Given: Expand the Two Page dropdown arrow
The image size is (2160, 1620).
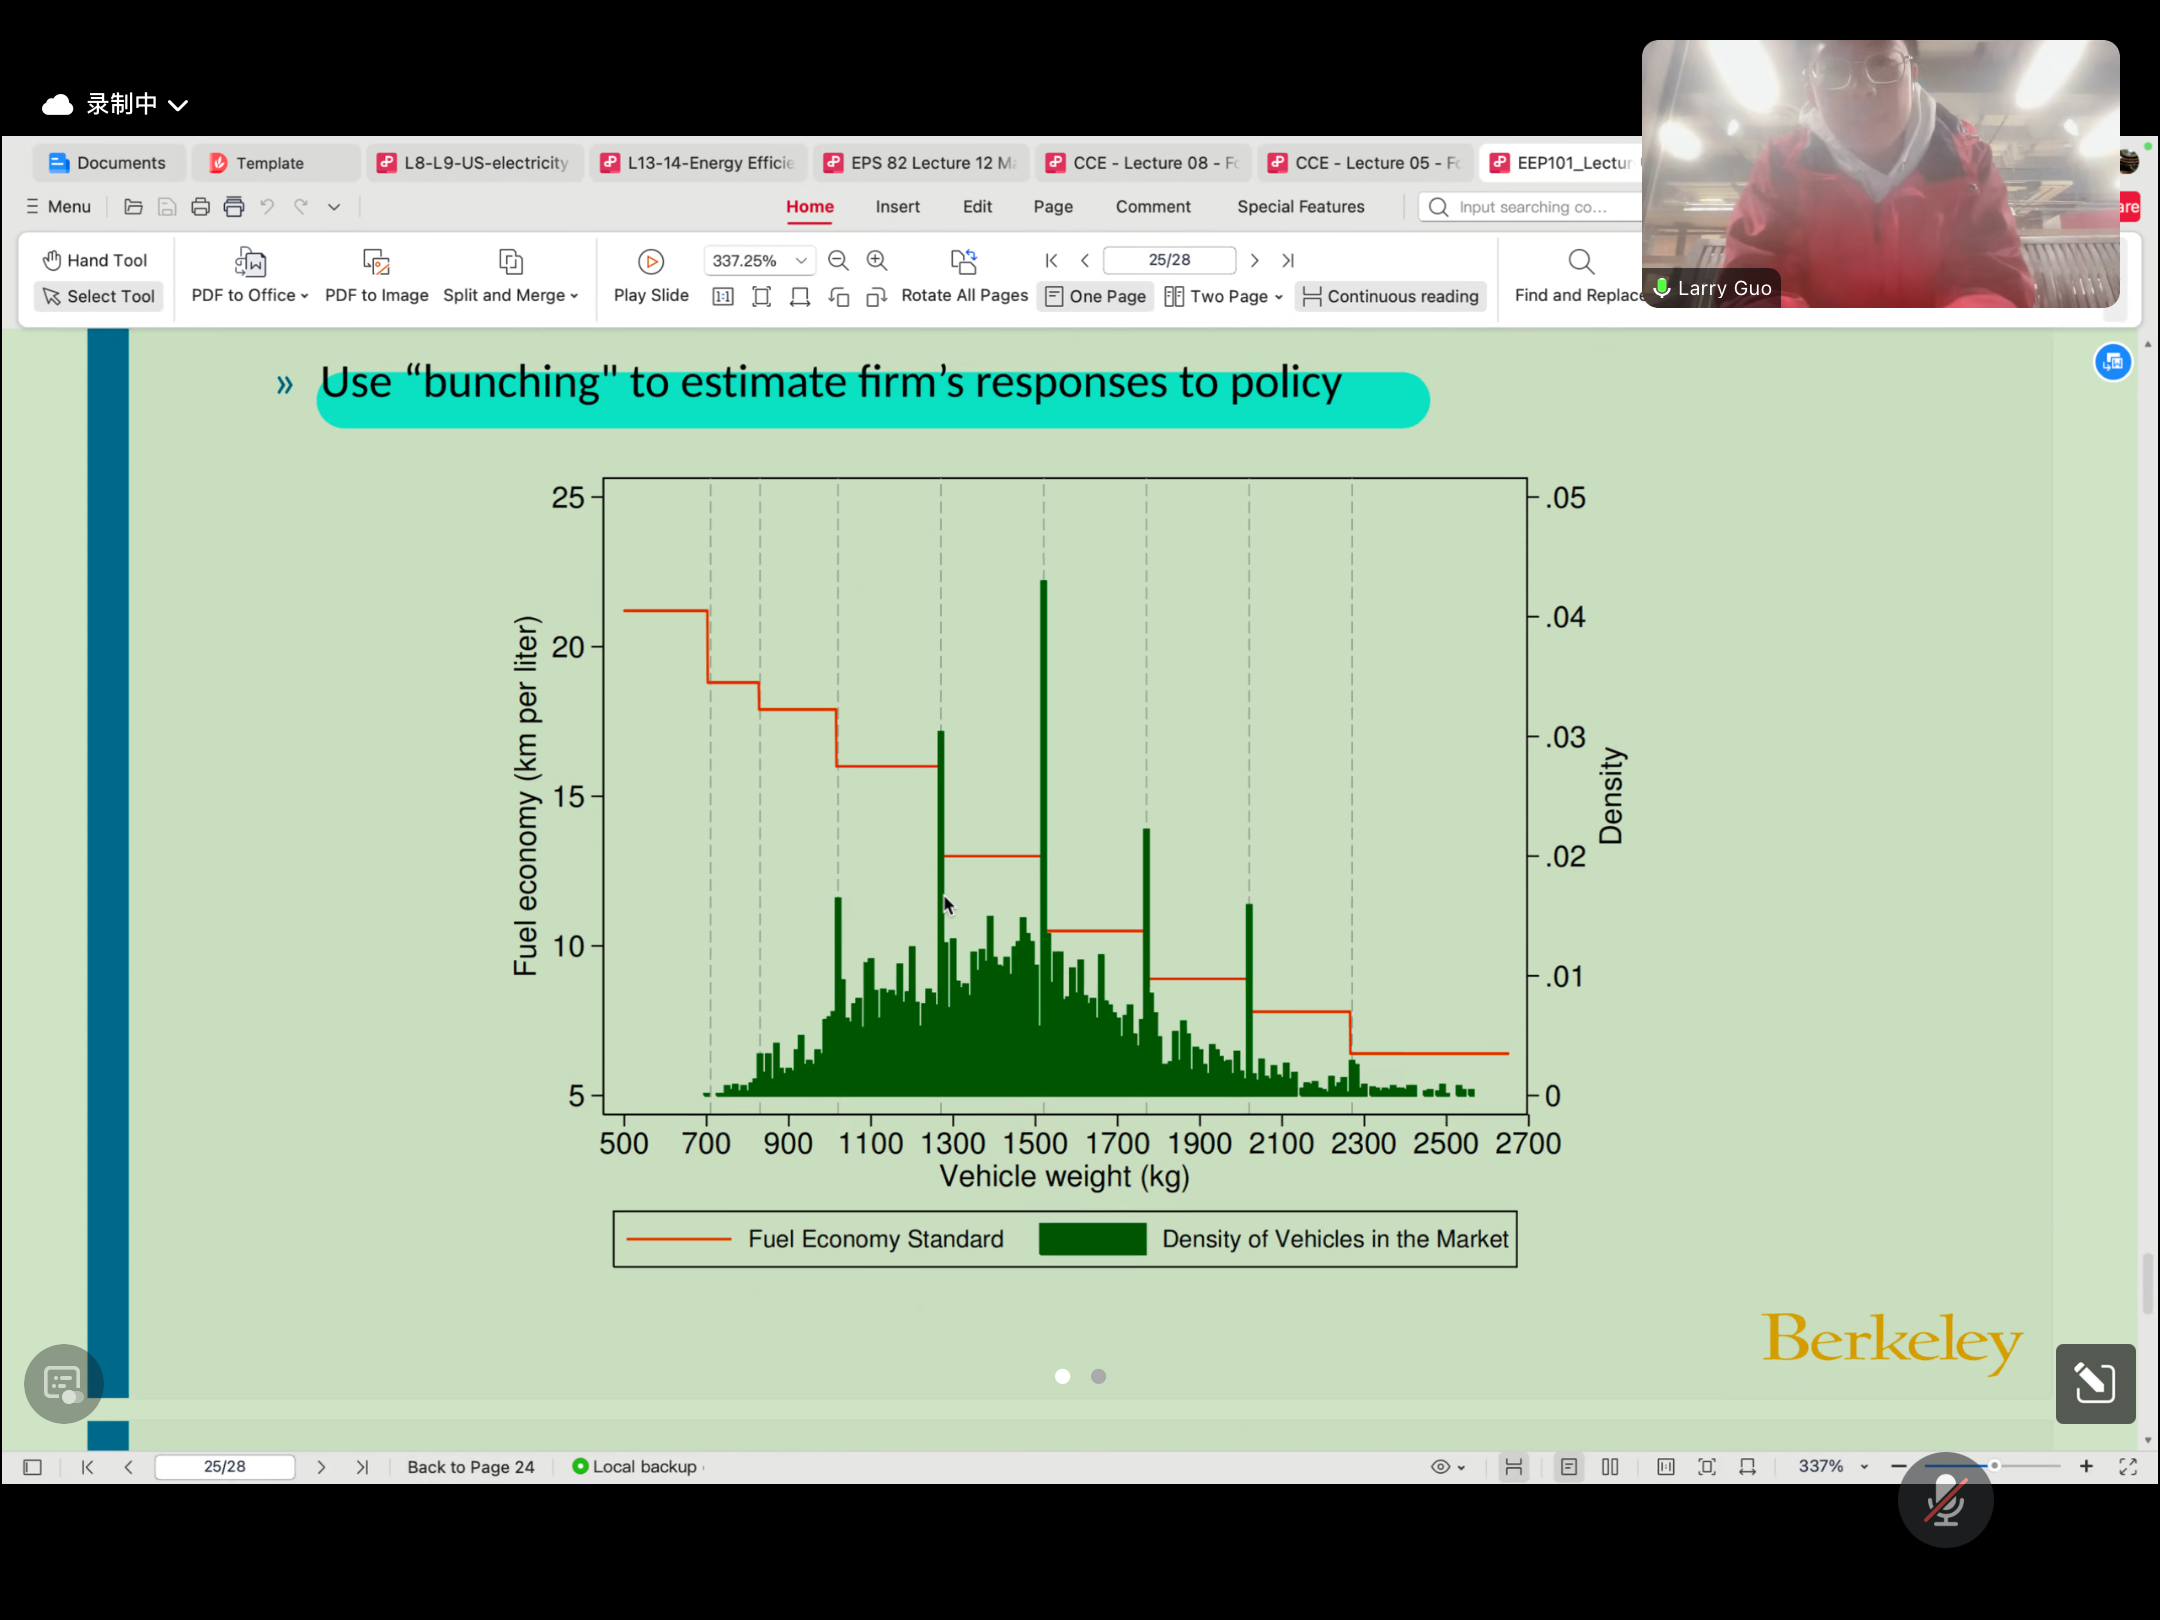Looking at the screenshot, I should point(1279,297).
